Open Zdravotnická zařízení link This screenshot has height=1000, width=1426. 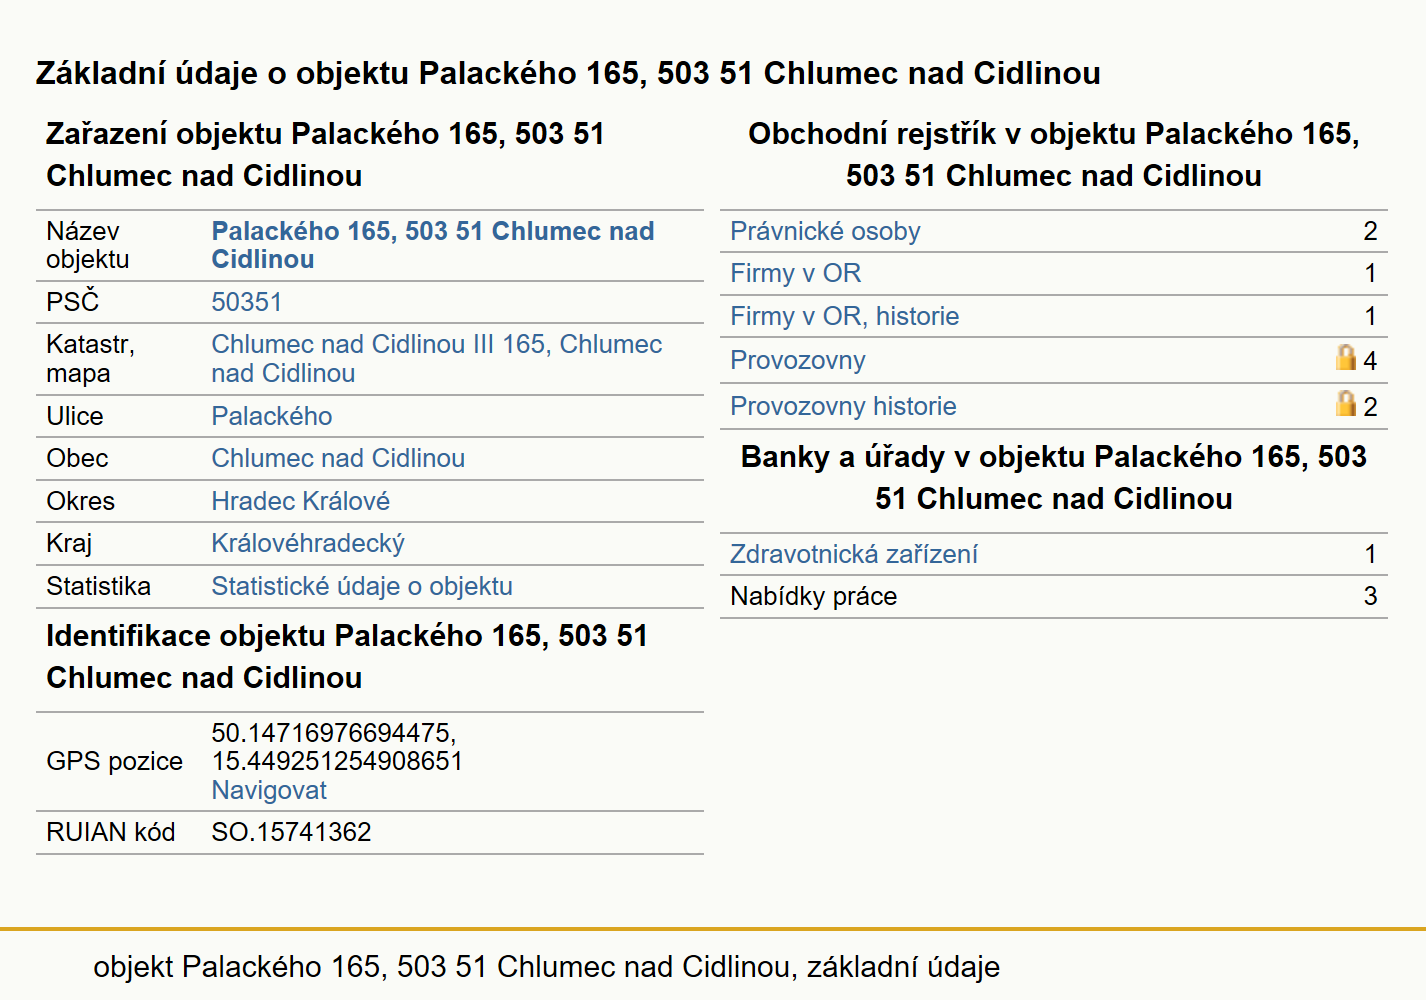click(853, 554)
